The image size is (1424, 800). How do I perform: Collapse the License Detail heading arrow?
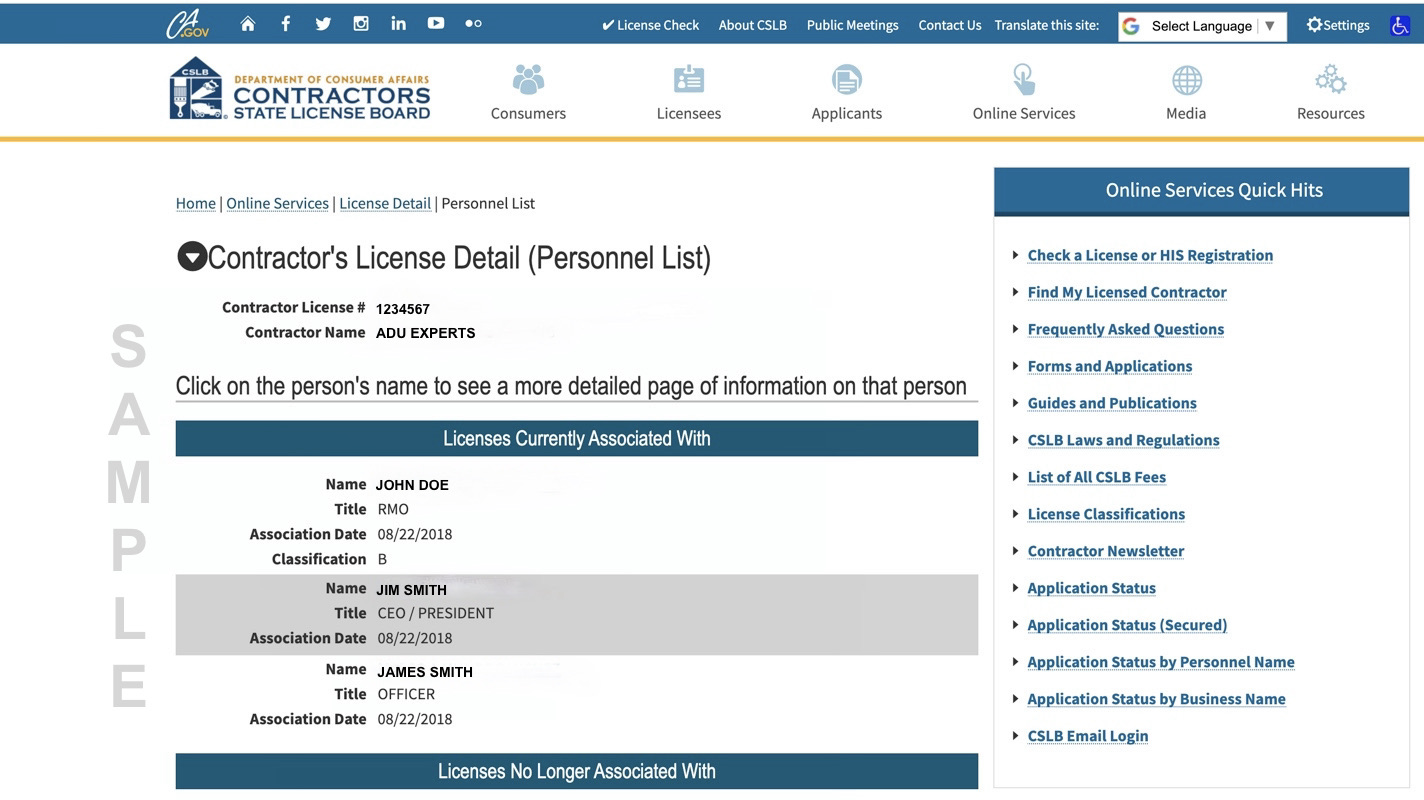pyautogui.click(x=191, y=257)
